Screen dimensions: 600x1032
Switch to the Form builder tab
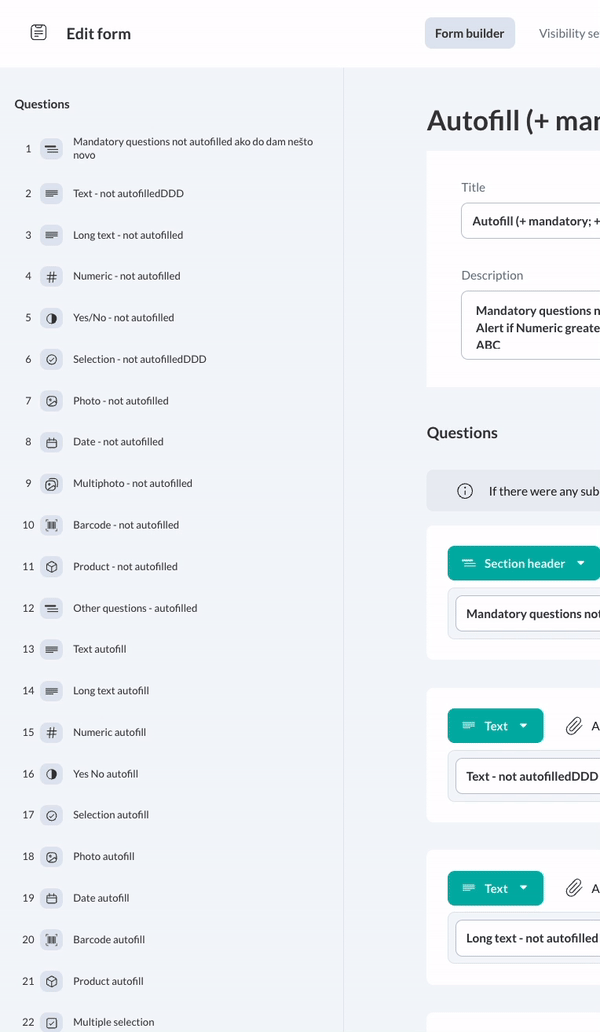(469, 32)
